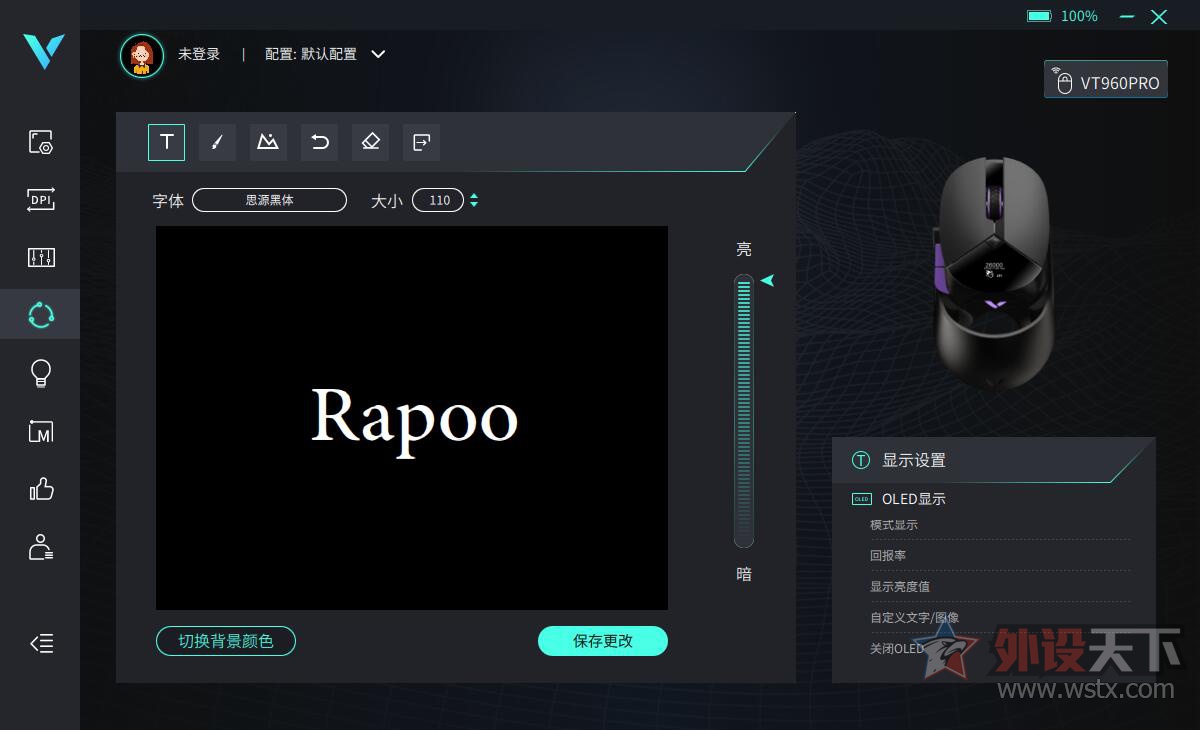Click 切换背景颜色 button
The width and height of the screenshot is (1200, 730).
click(226, 641)
